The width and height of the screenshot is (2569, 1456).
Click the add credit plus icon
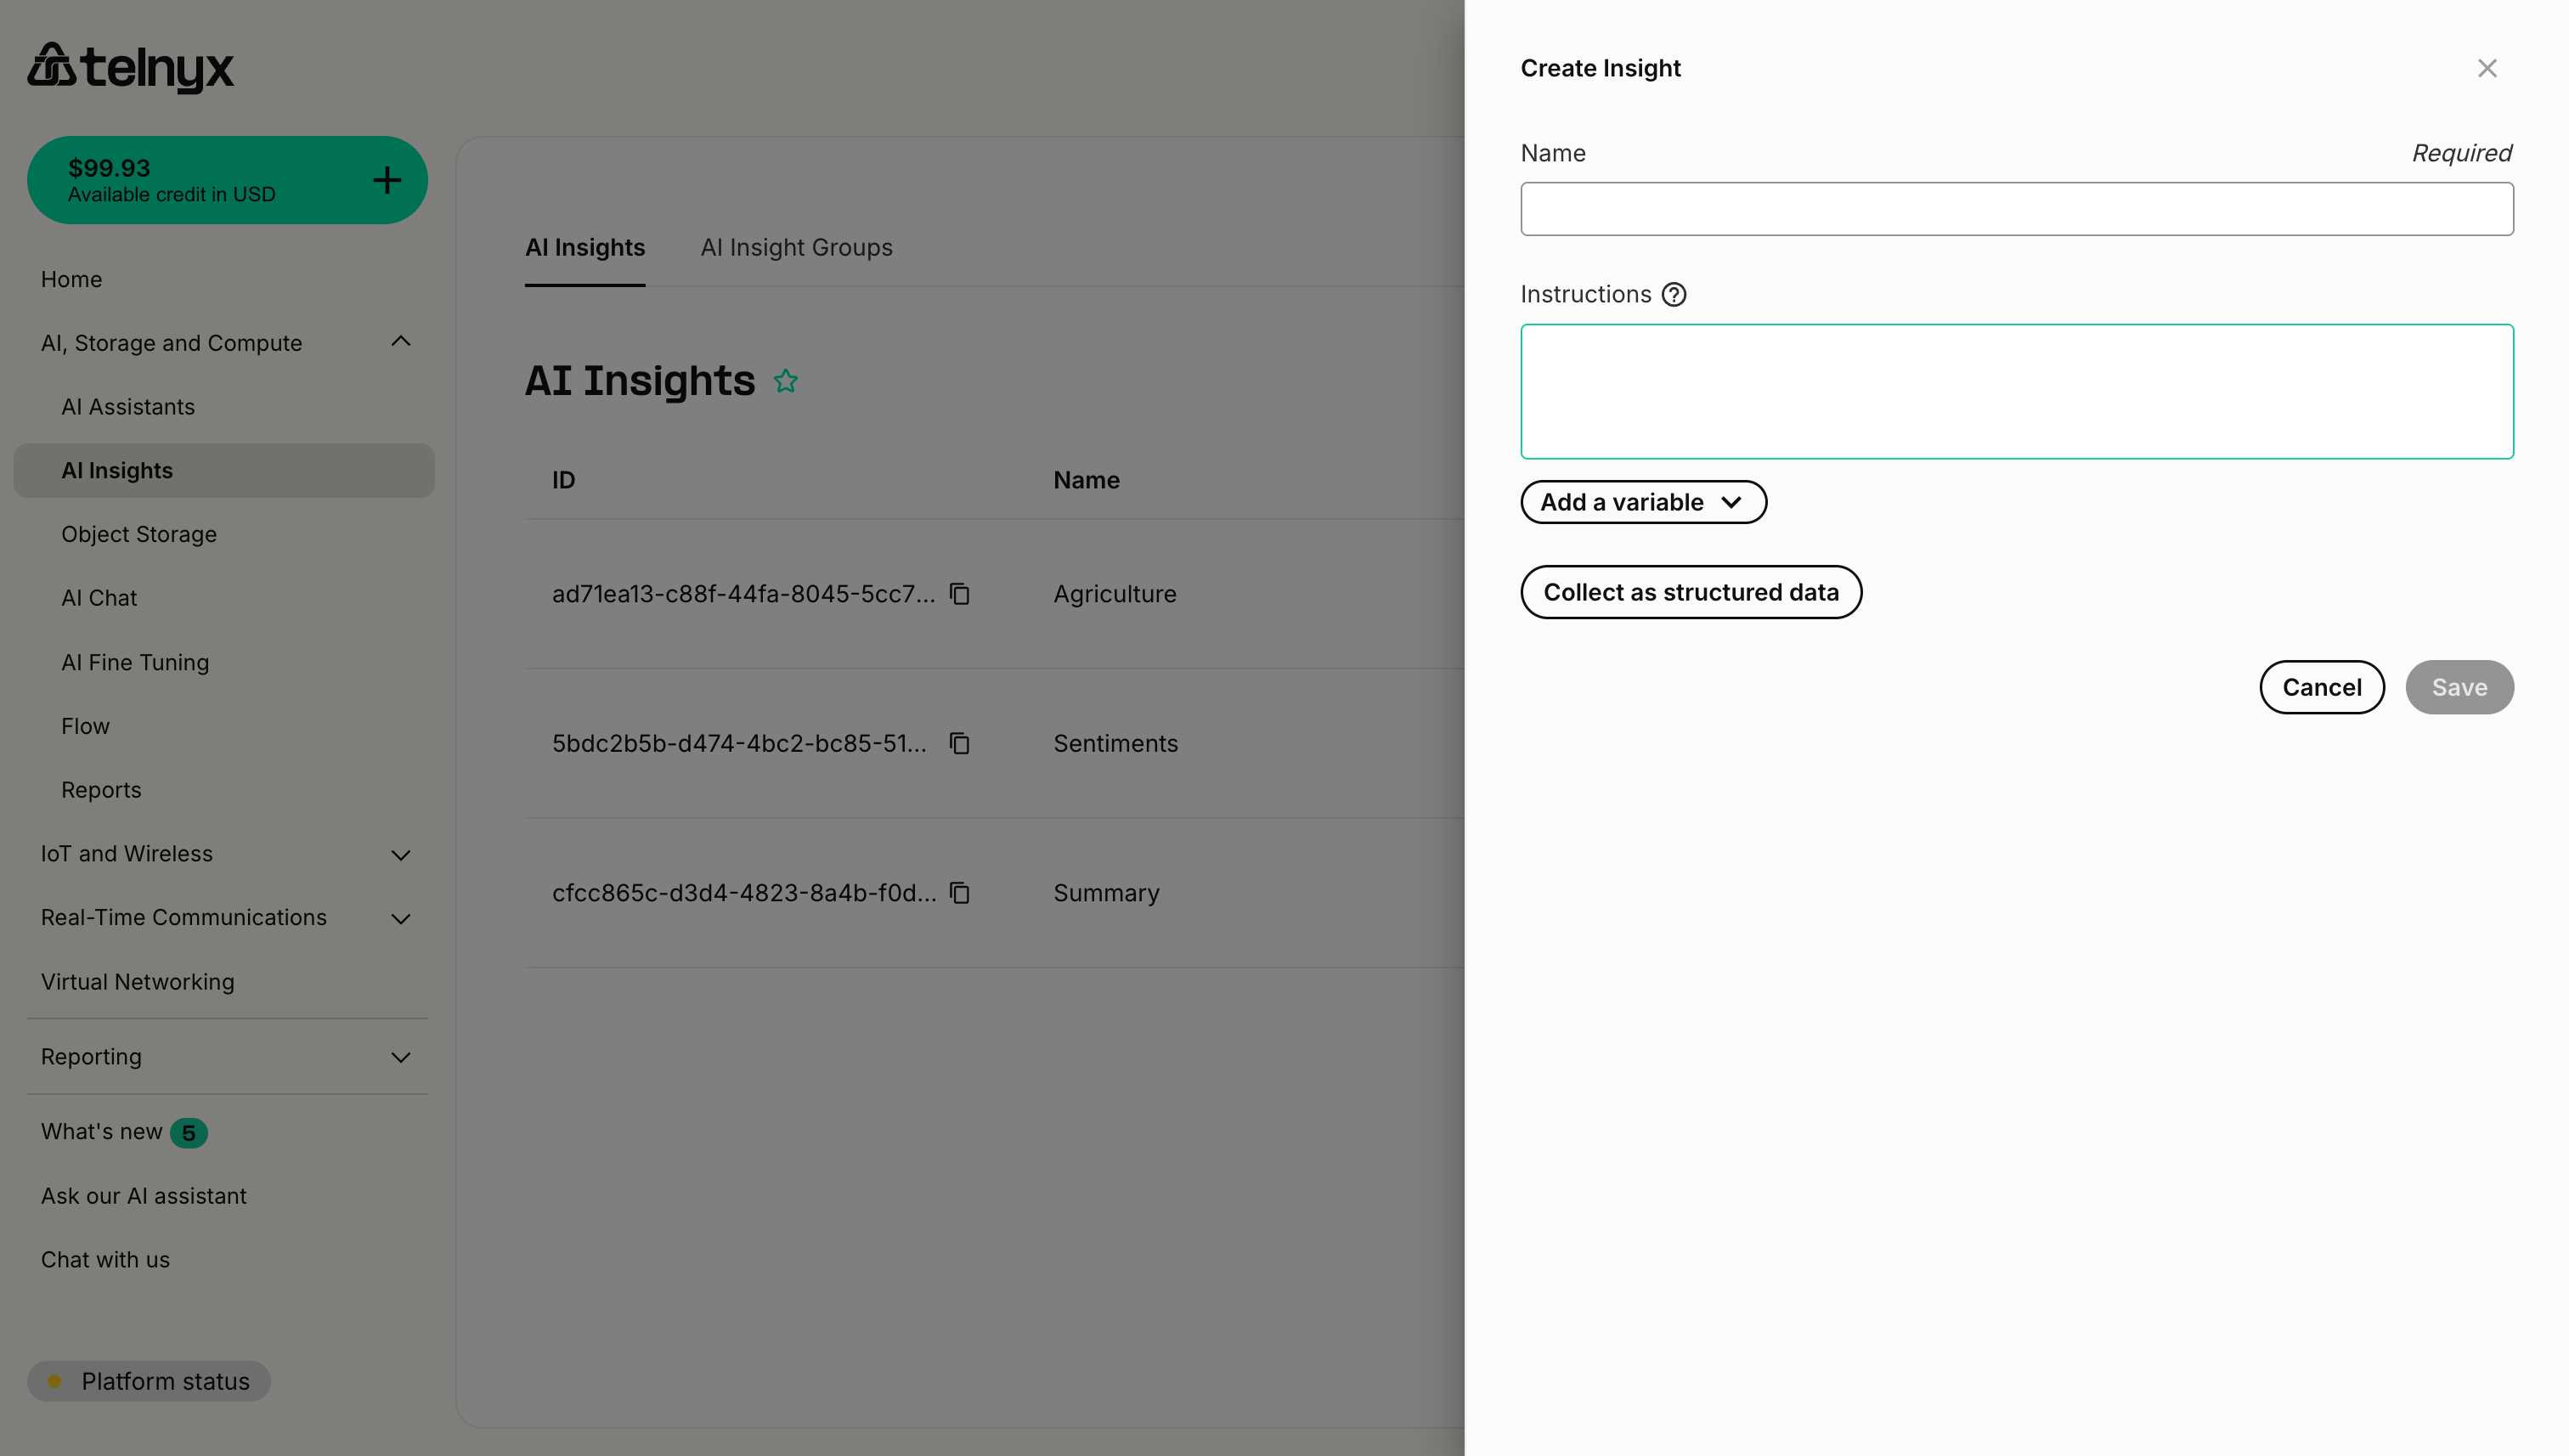[x=387, y=180]
